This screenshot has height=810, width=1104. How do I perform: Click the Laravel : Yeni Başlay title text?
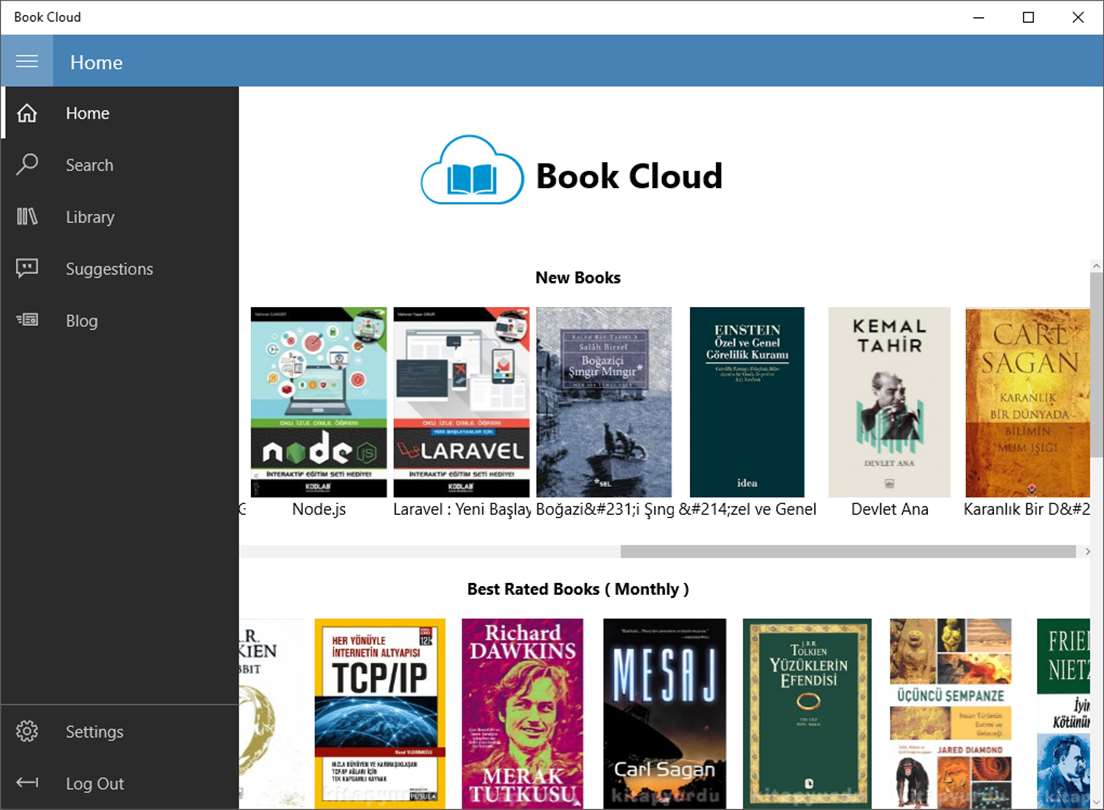[461, 509]
